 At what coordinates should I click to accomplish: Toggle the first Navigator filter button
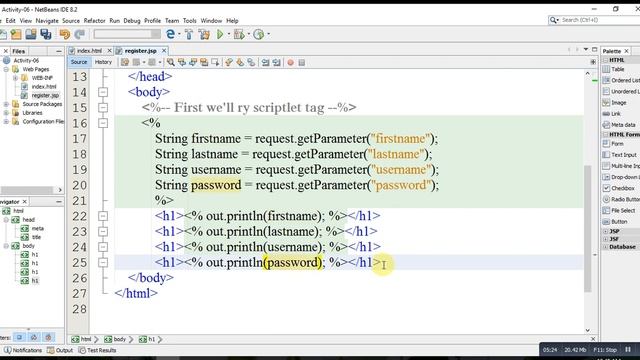click(x=19, y=338)
